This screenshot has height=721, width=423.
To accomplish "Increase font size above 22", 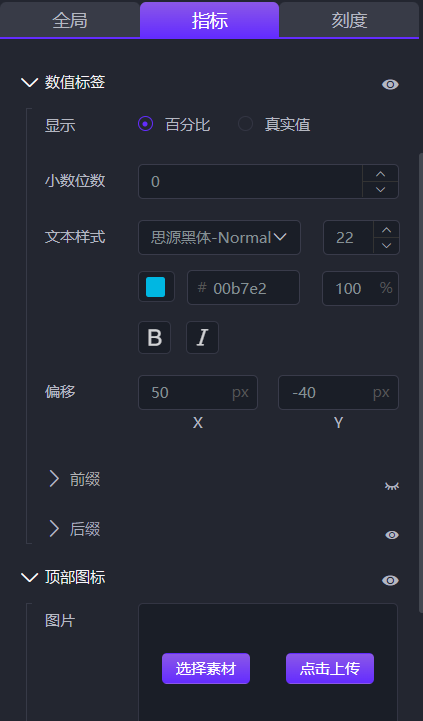I will coord(387,229).
